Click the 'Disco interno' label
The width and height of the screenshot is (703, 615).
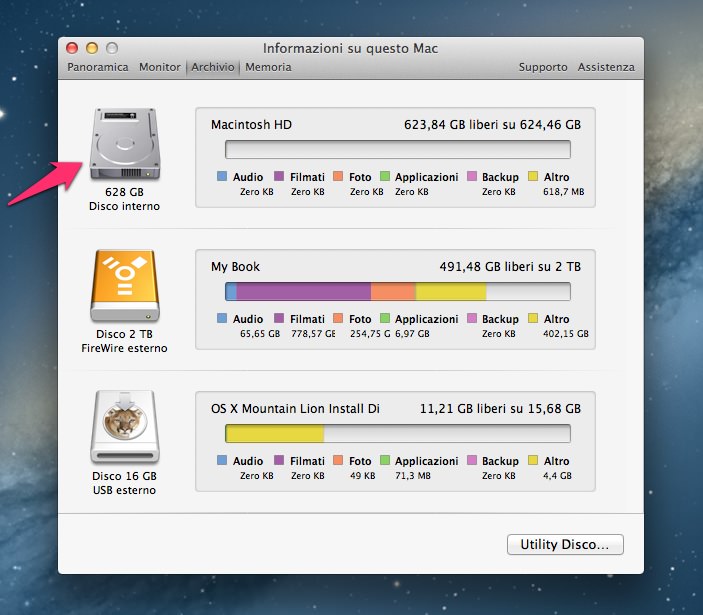(124, 206)
